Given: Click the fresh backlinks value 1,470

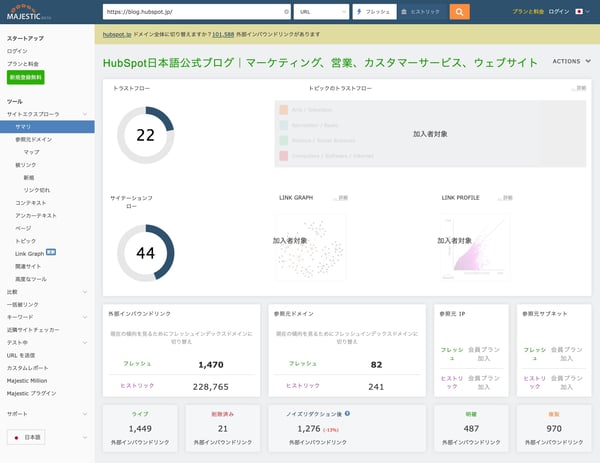Looking at the screenshot, I should 211,365.
